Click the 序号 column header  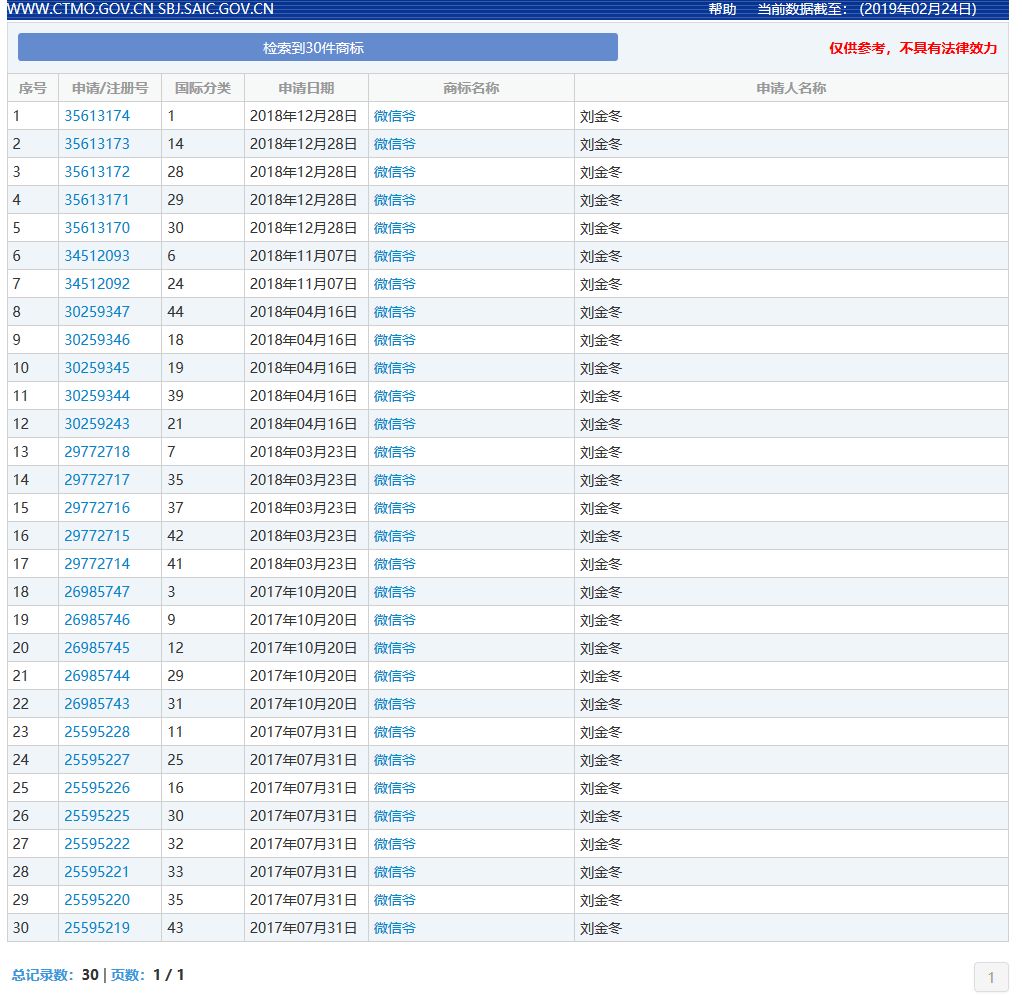pyautogui.click(x=33, y=88)
